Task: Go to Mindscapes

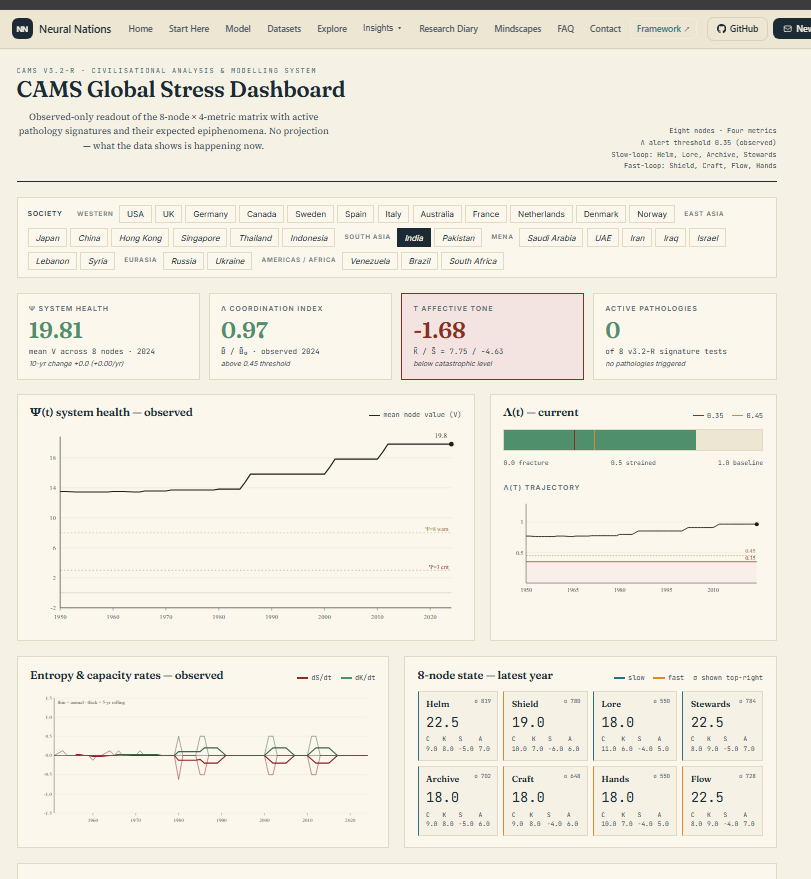Action: 517,29
